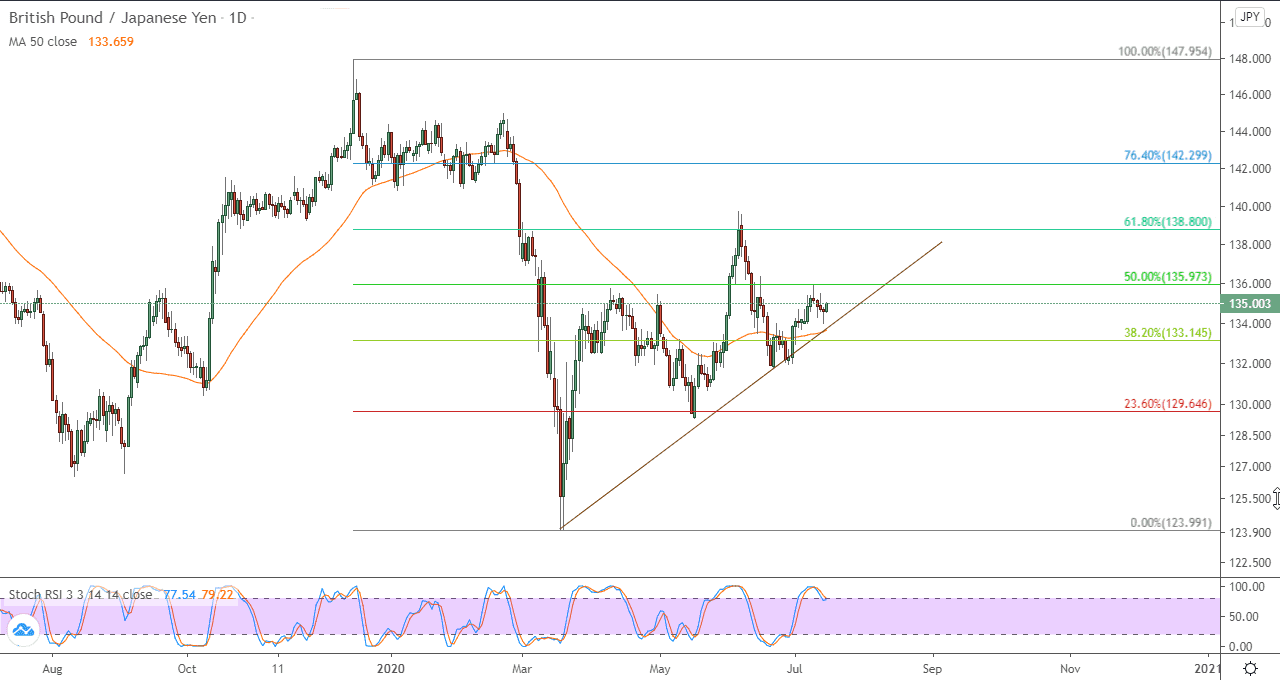The width and height of the screenshot is (1280, 680).
Task: Click the Jul label on the time axis
Action: (795, 667)
